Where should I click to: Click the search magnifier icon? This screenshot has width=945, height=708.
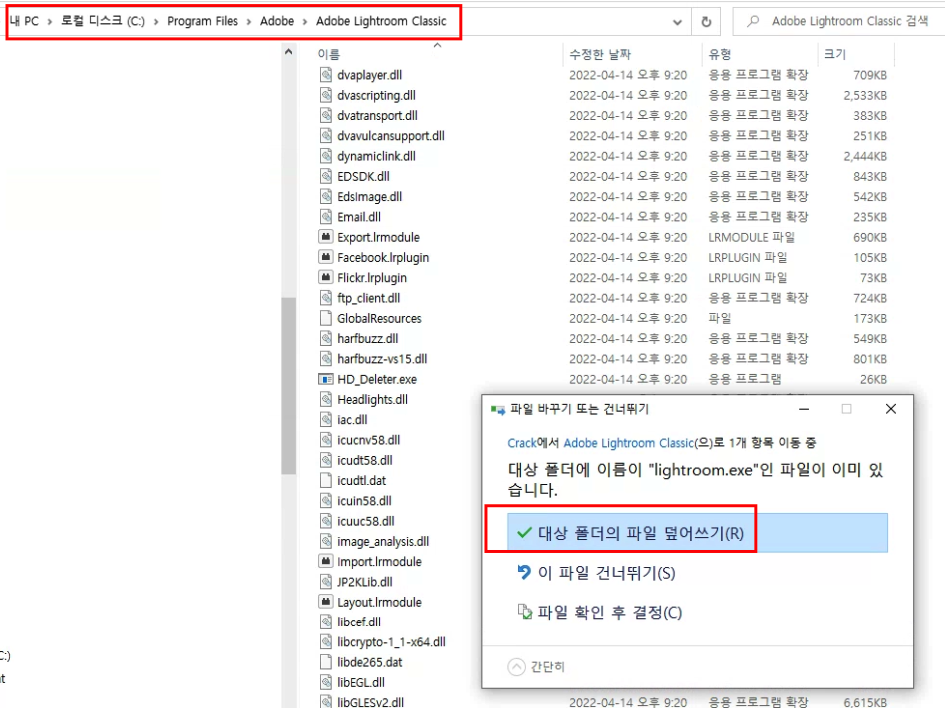tap(753, 21)
